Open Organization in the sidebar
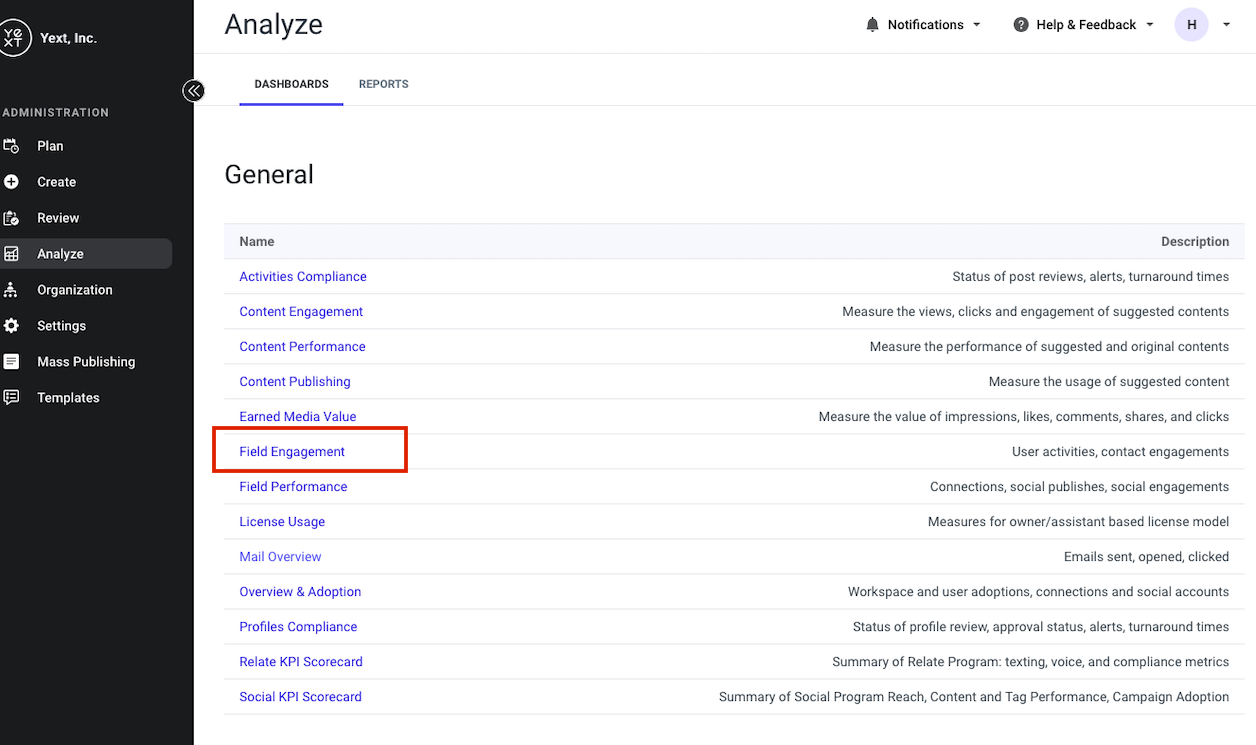Screen dimensions: 1256x745 pos(86,290)
